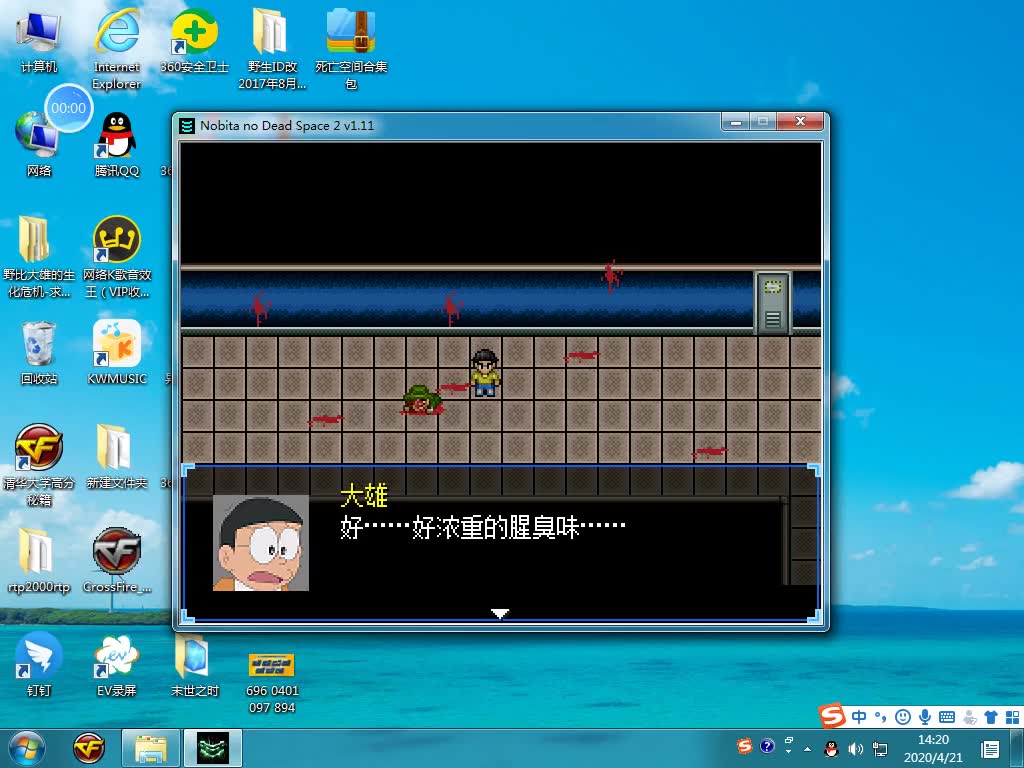Open the soft keyboard on Sogou bar
The width and height of the screenshot is (1024, 768).
point(947,717)
